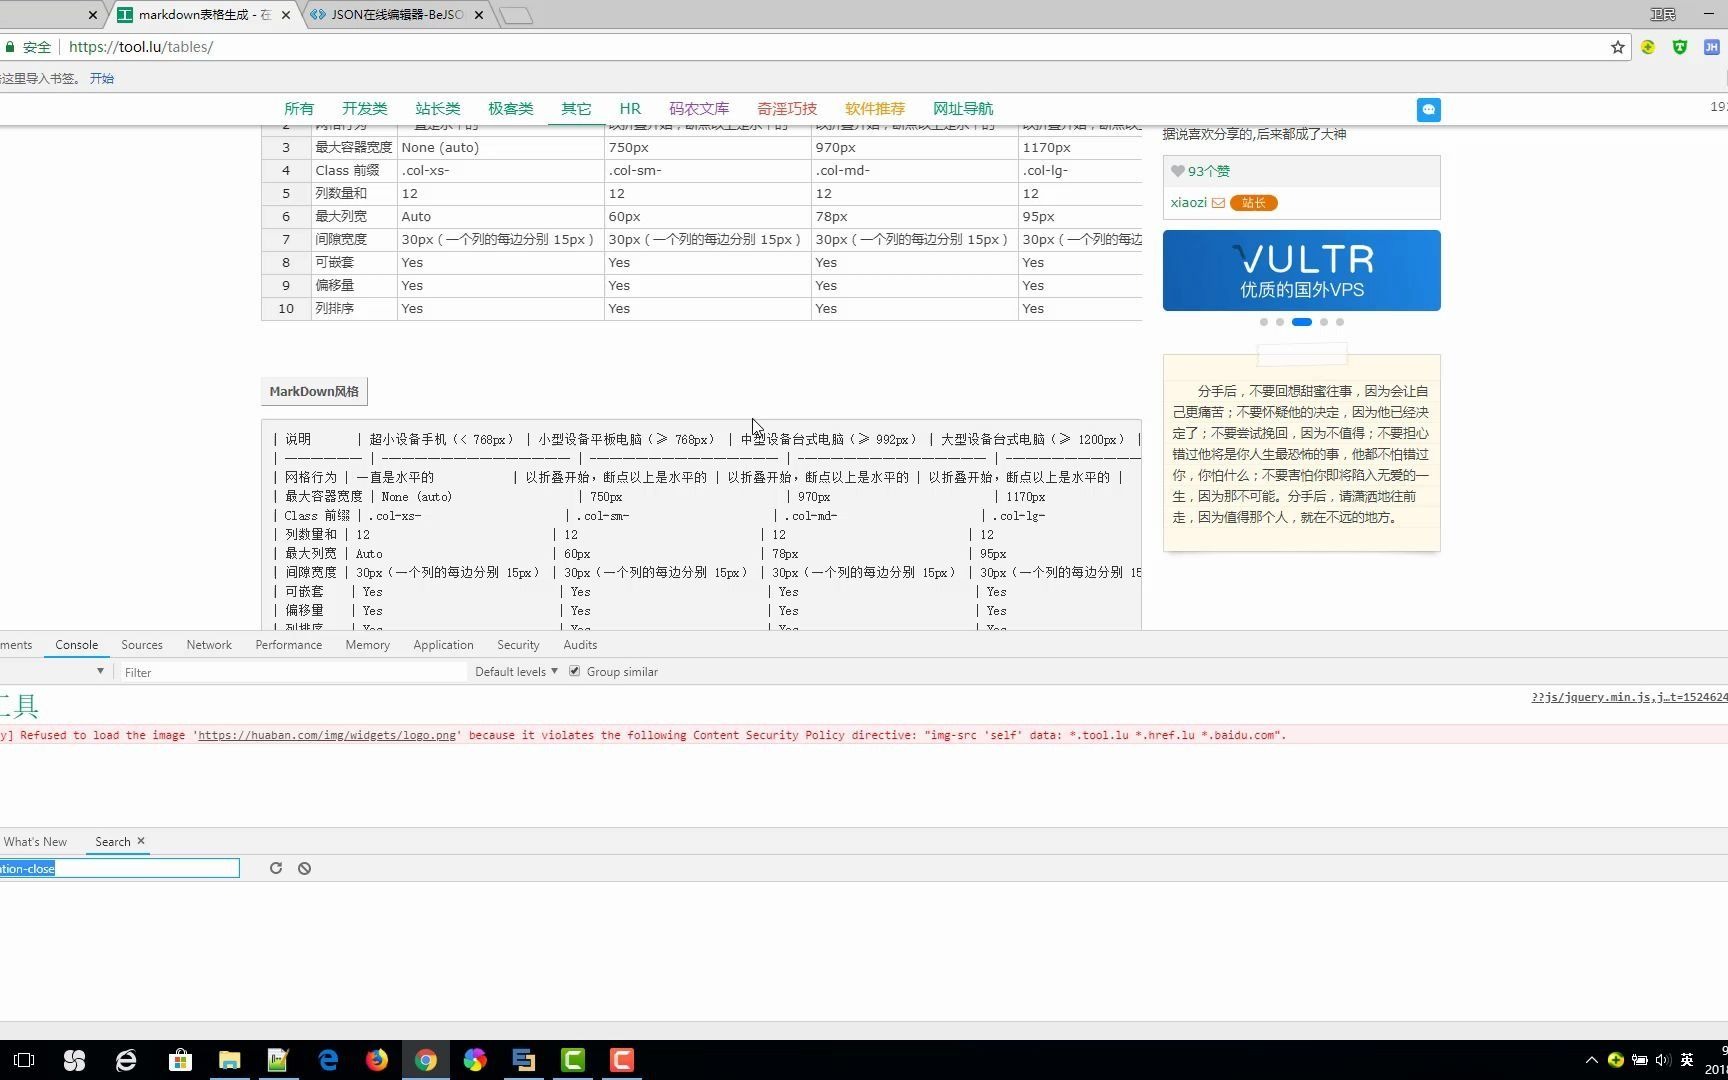Switch to the DevTools Audits tab

point(580,645)
